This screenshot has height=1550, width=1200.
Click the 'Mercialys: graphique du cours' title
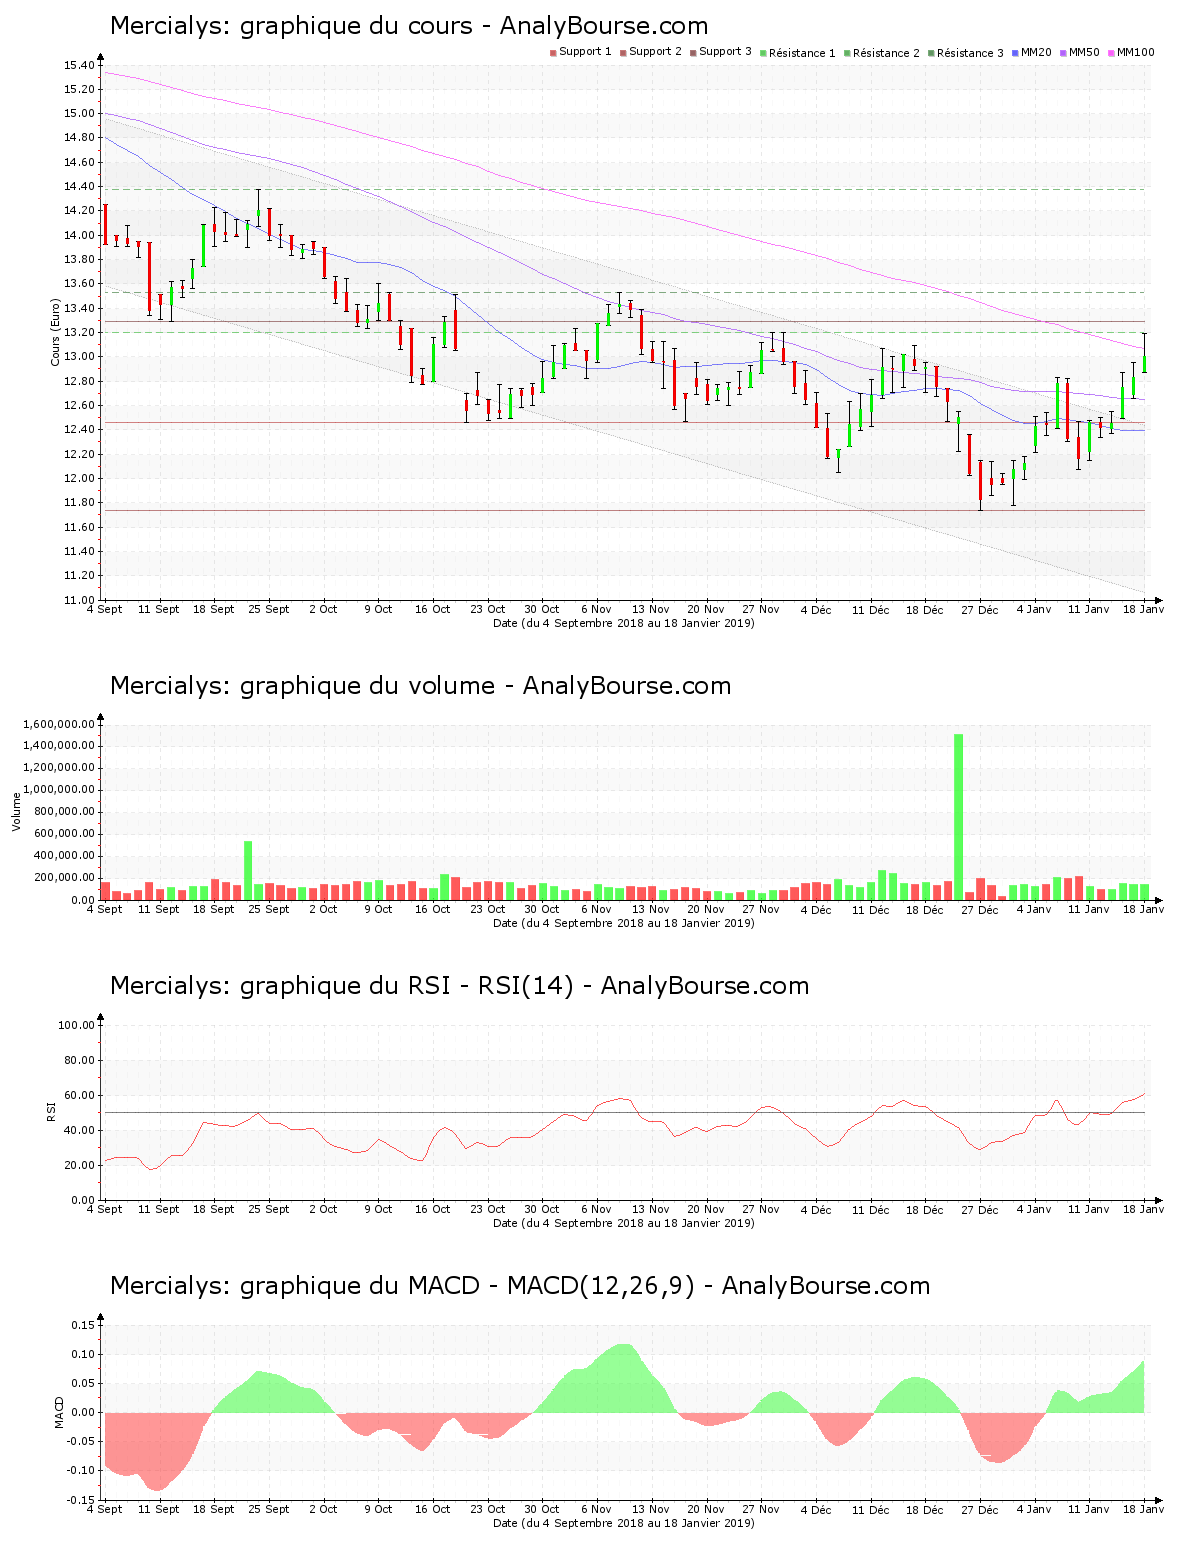pos(291,26)
